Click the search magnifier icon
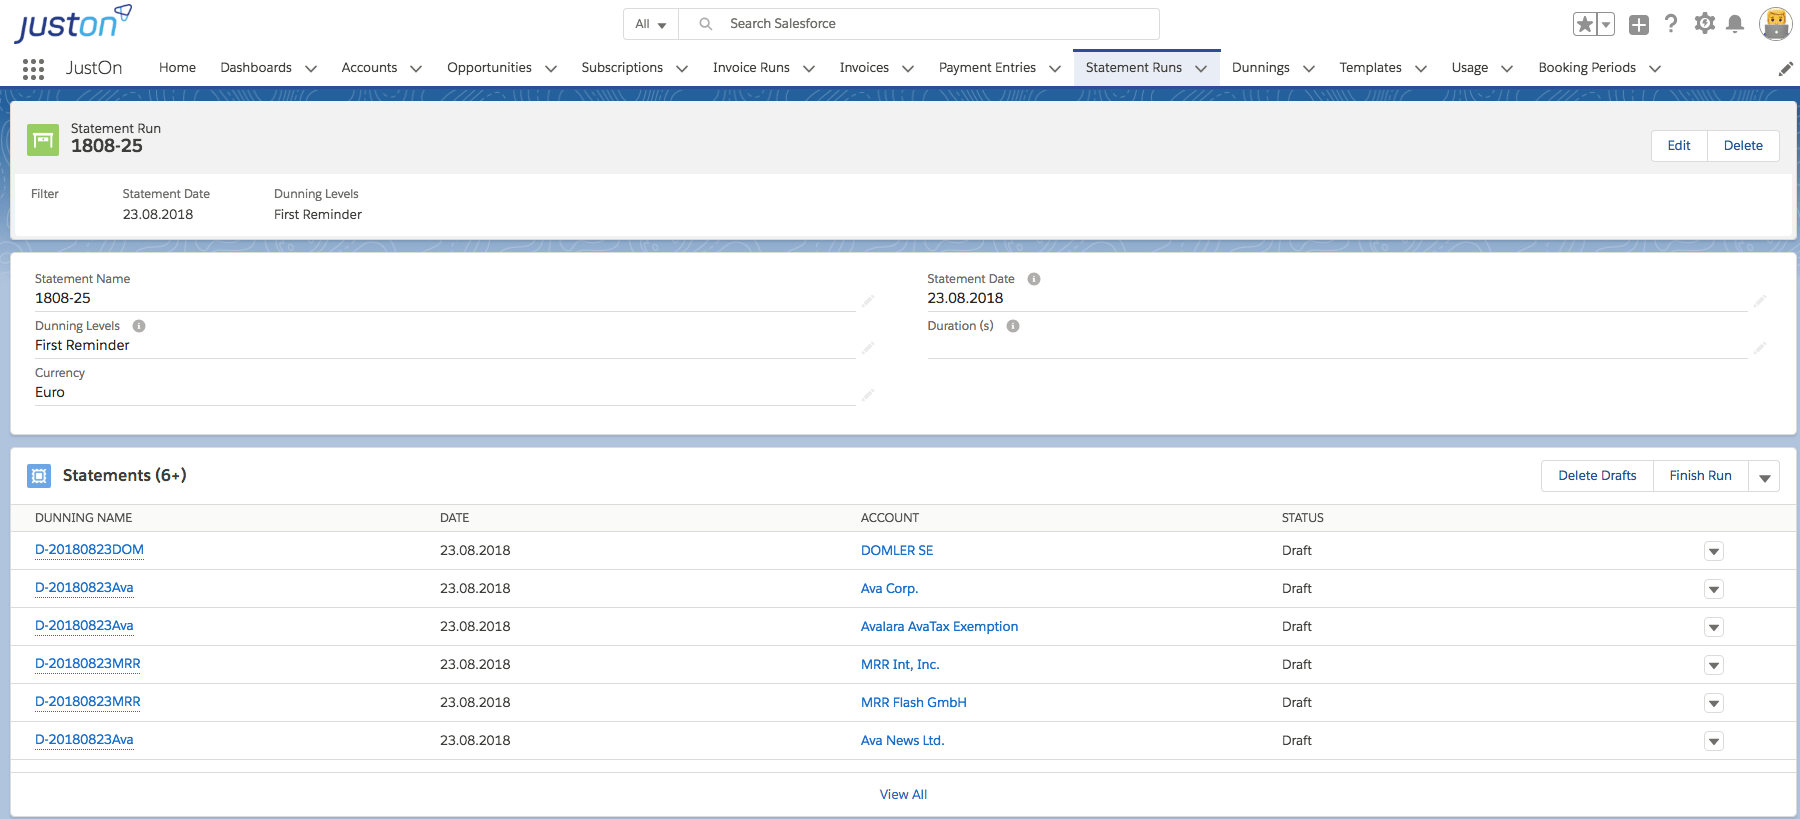The image size is (1800, 819). pos(706,24)
